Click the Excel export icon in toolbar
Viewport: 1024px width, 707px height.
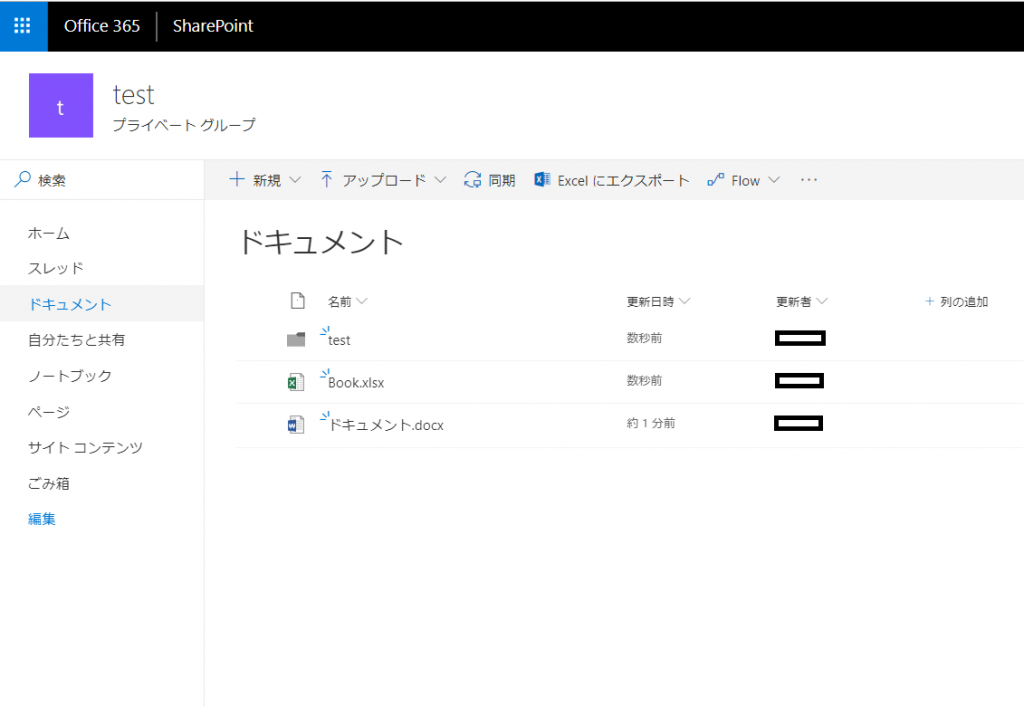pyautogui.click(x=541, y=180)
